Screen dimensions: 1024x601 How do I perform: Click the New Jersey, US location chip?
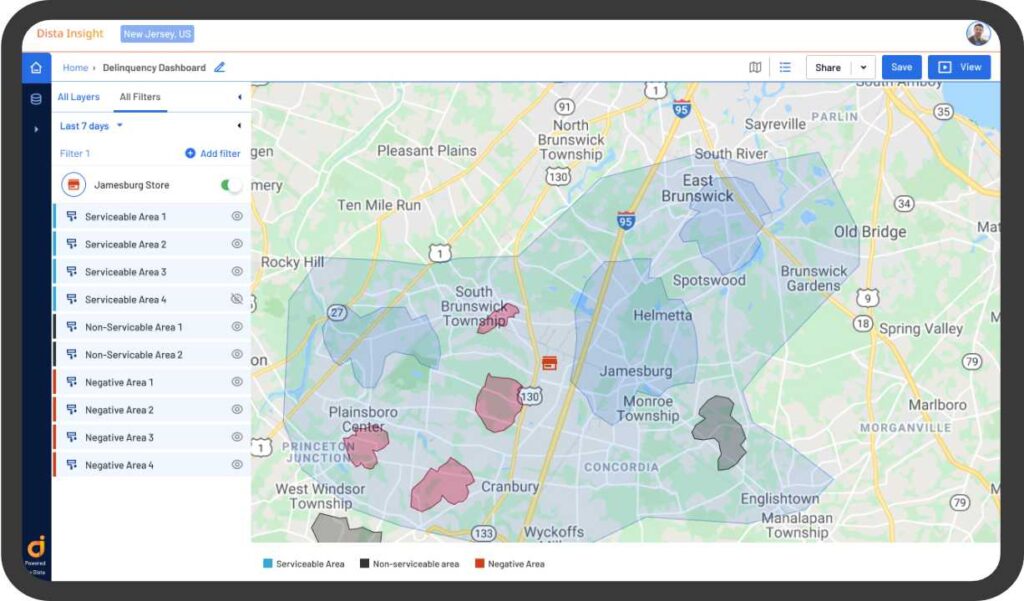pos(158,33)
